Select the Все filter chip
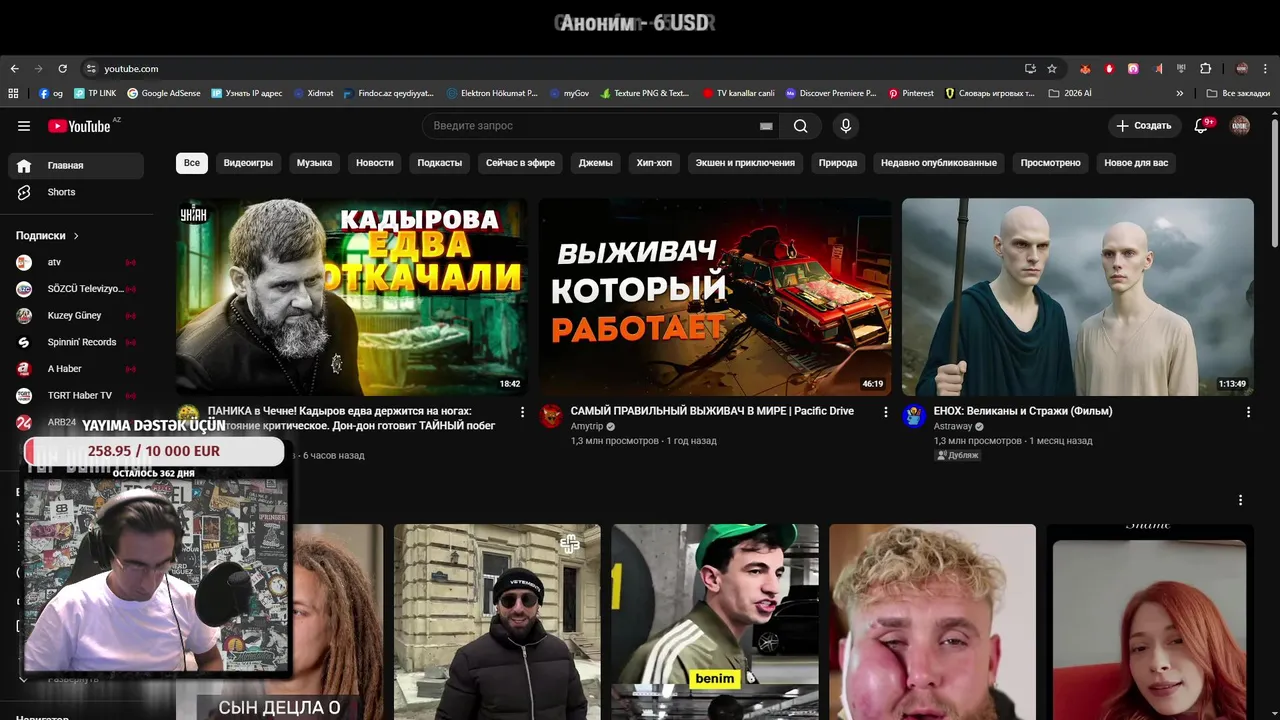1280x720 pixels. click(x=192, y=163)
